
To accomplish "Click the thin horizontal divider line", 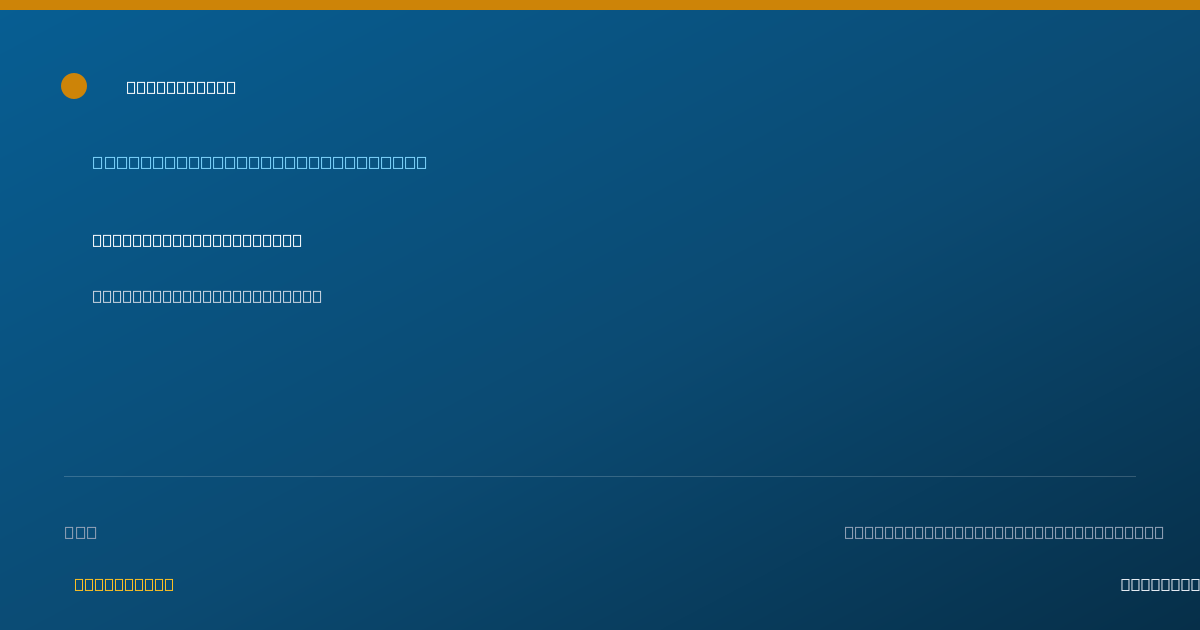I will tap(600, 476).
